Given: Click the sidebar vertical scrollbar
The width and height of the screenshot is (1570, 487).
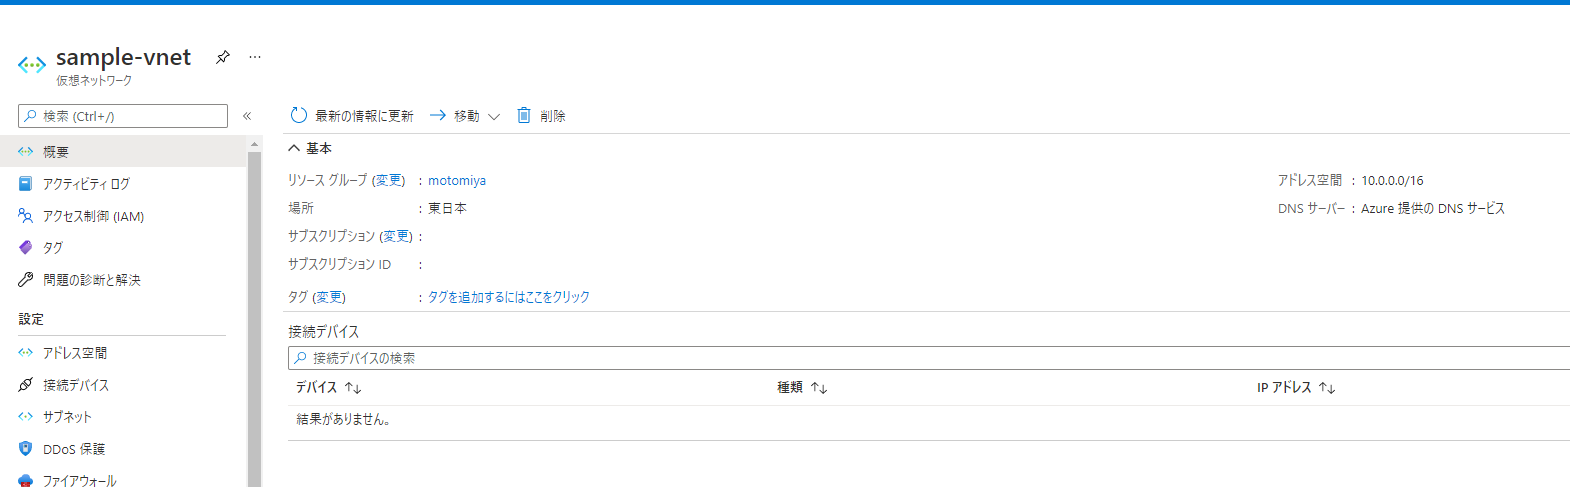Looking at the screenshot, I should coord(254,319).
